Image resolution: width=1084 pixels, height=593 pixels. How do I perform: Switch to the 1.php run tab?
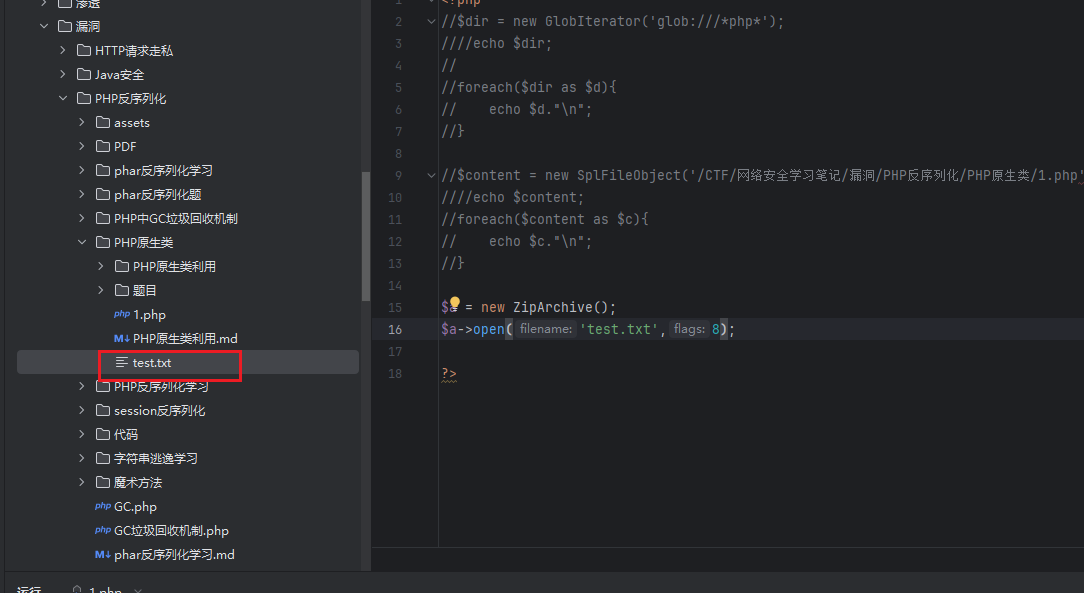click(105, 590)
